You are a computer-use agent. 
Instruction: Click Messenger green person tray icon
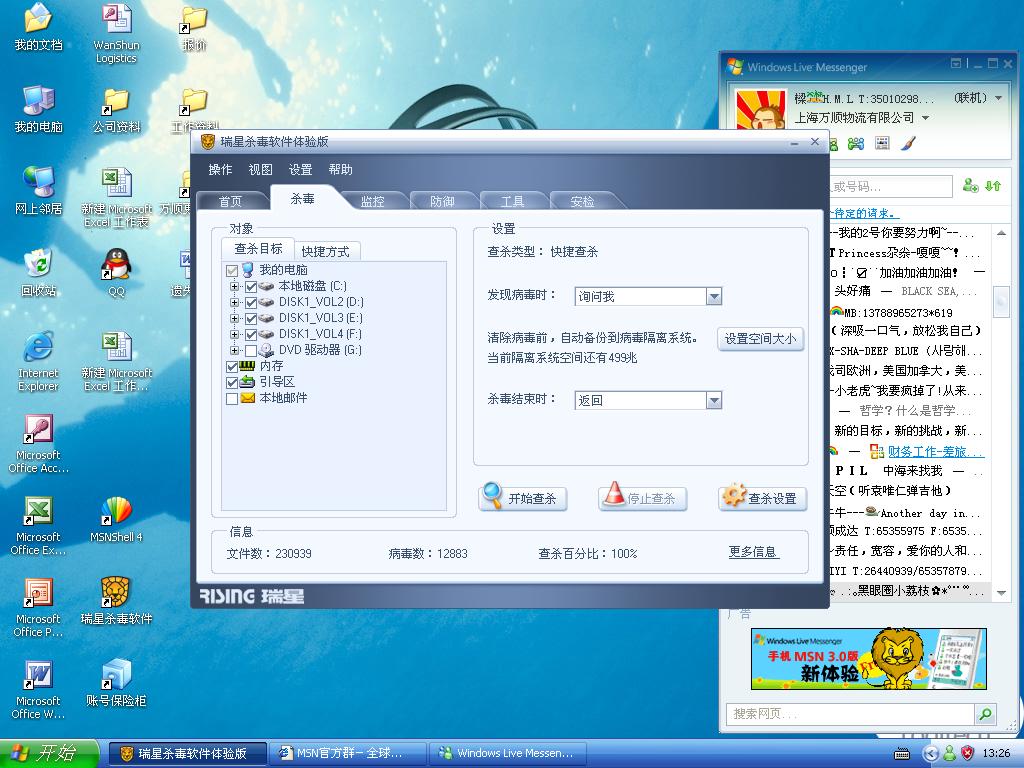click(950, 753)
